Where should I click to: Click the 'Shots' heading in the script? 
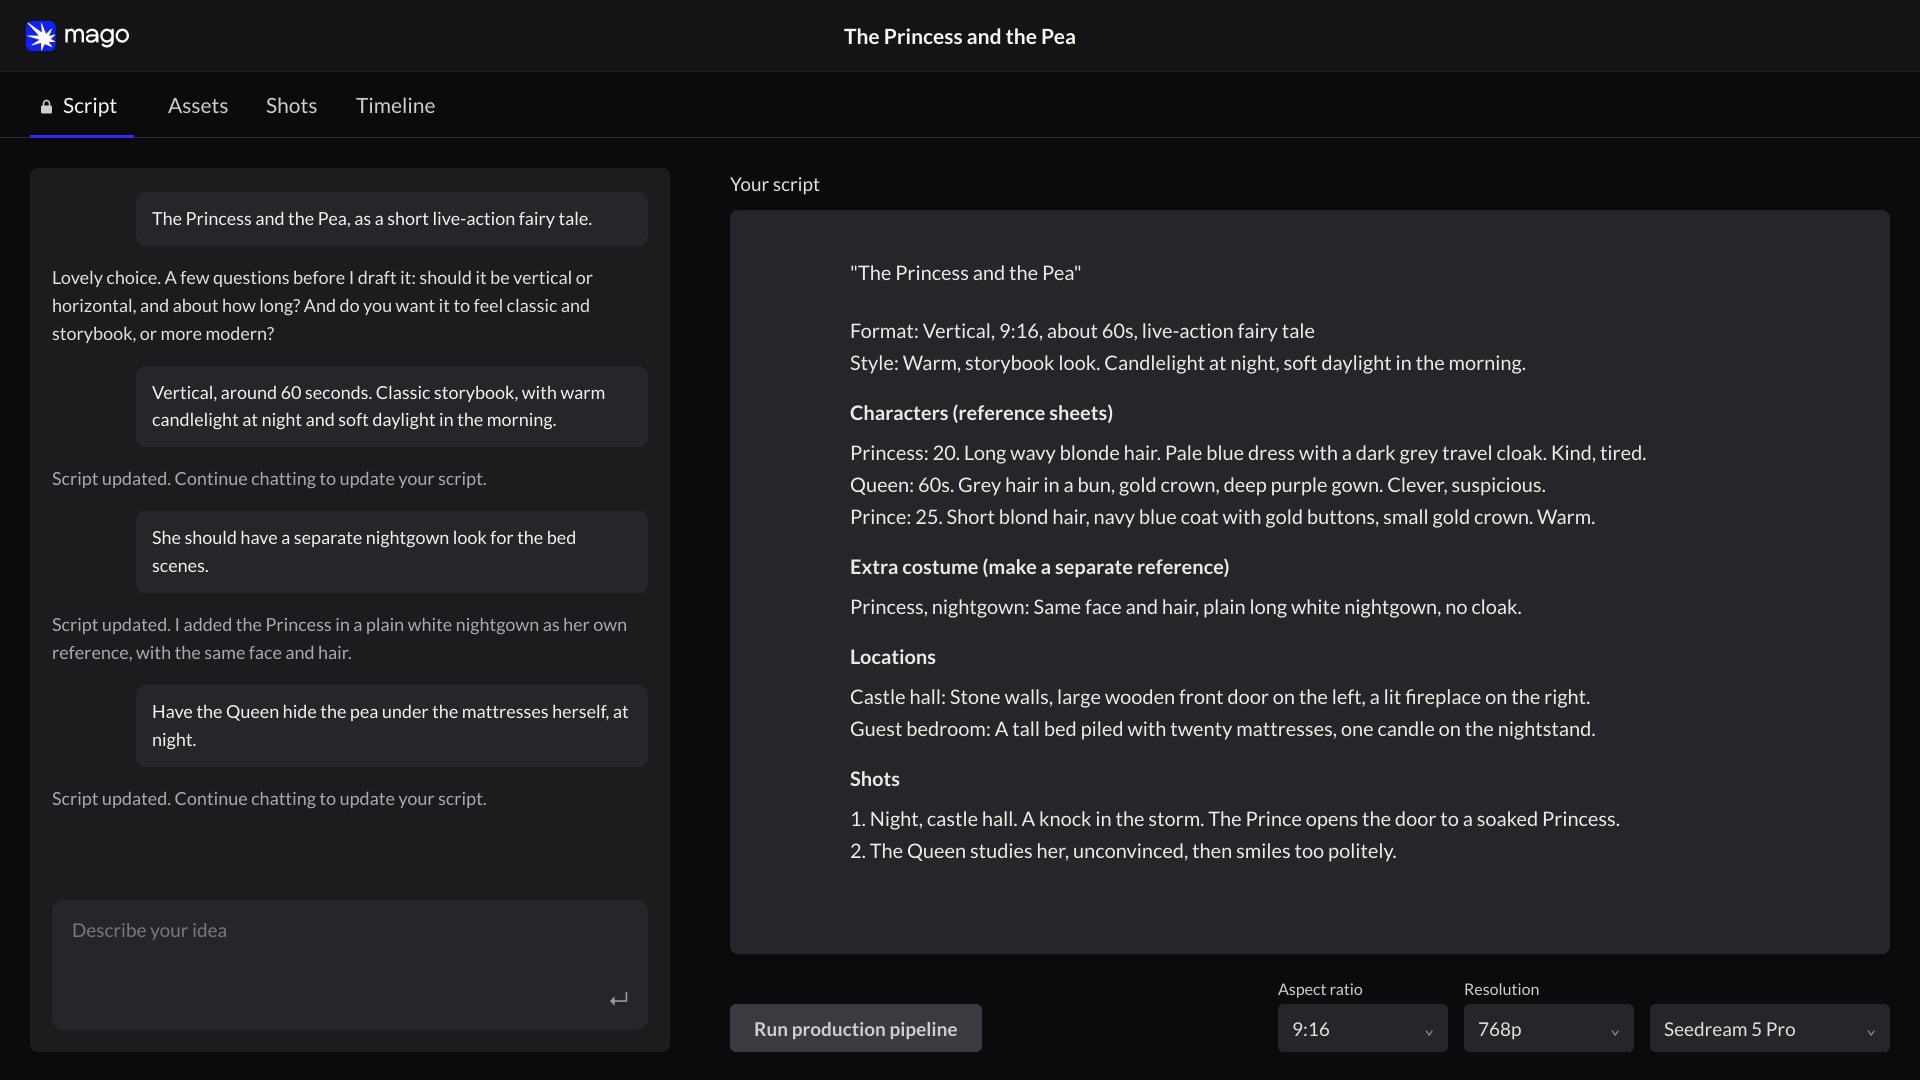pyautogui.click(x=875, y=779)
